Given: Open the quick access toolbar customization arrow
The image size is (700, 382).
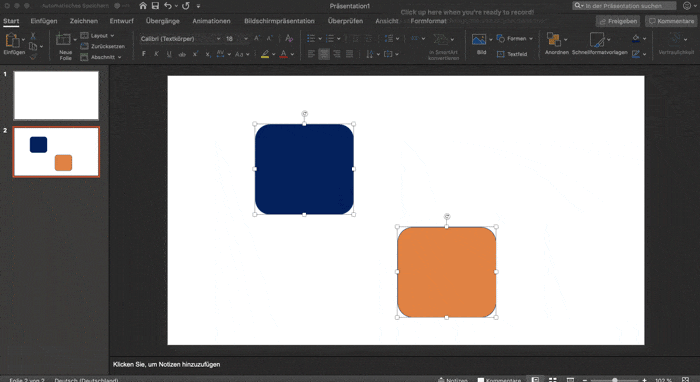Looking at the screenshot, I should click(x=198, y=6).
